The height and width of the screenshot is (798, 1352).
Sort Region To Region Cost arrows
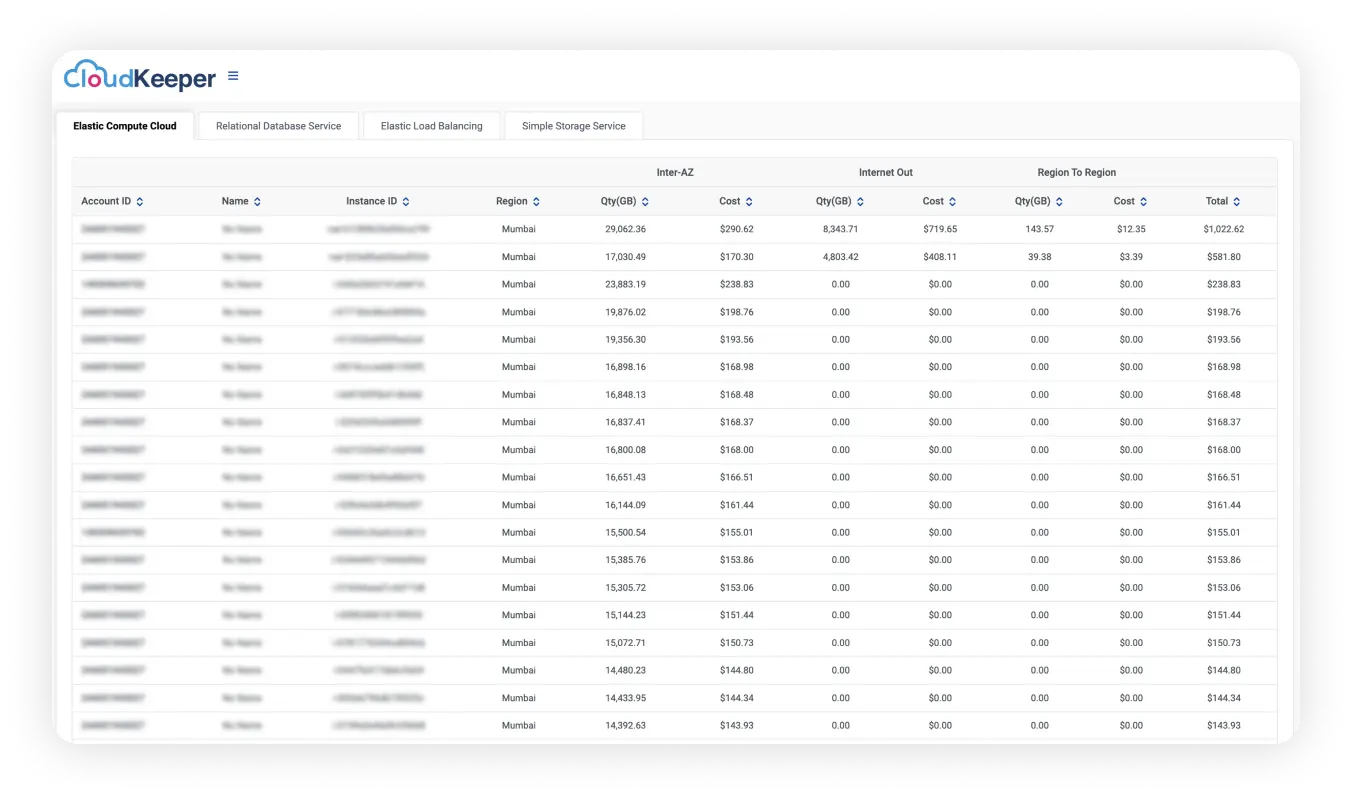[1143, 202]
